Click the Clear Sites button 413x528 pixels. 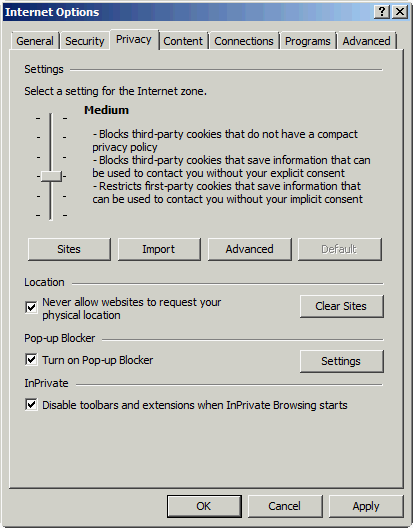tap(342, 306)
